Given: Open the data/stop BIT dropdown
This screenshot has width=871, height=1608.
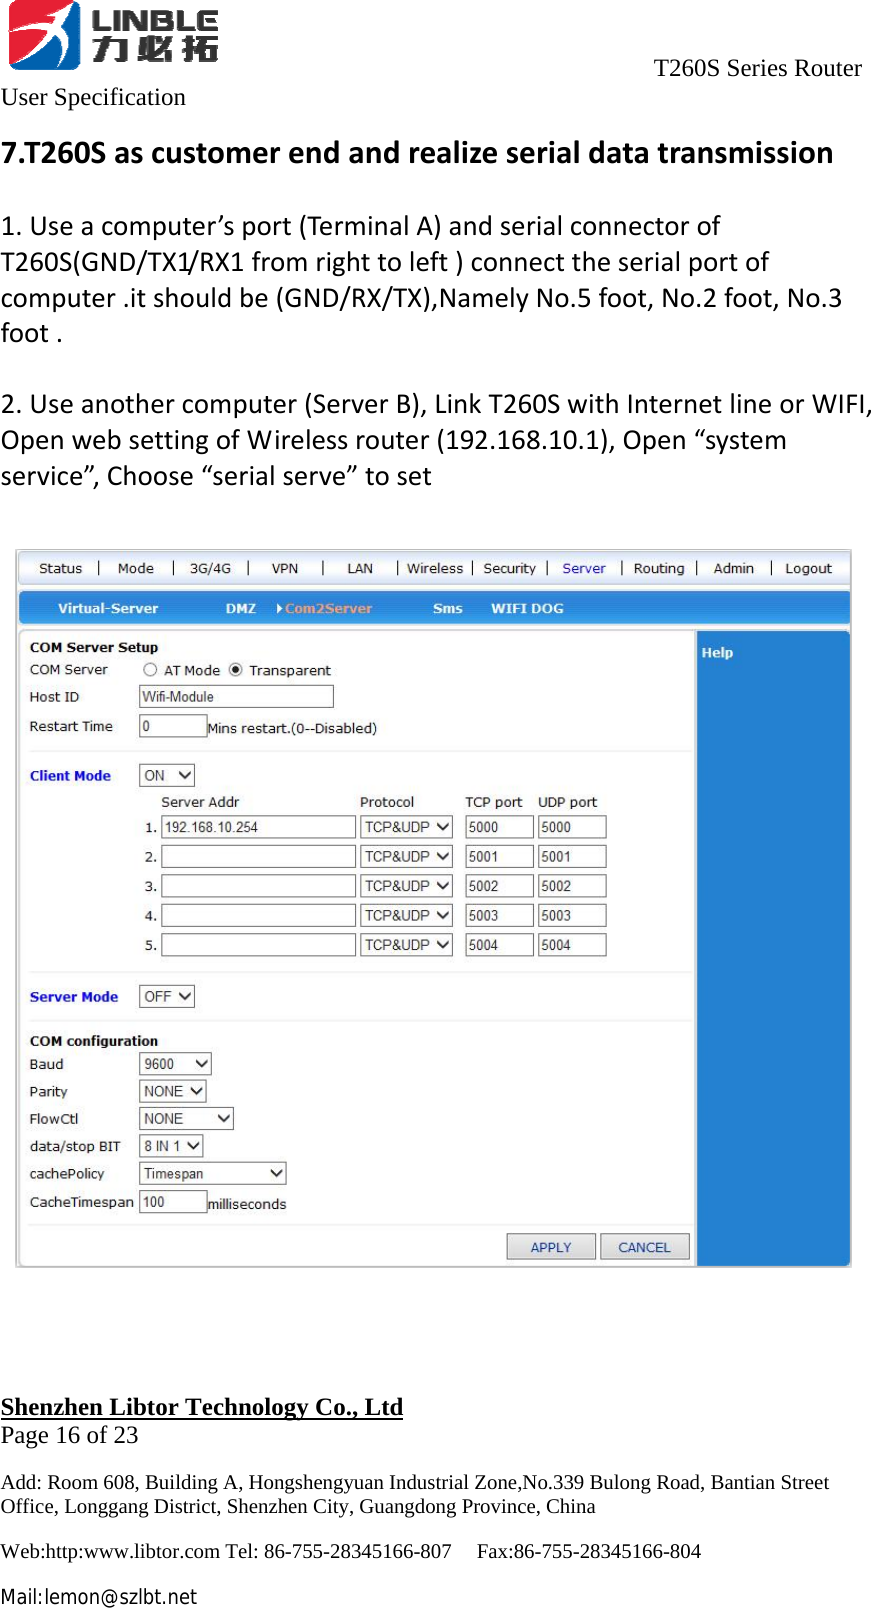Looking at the screenshot, I should click(x=171, y=1146).
